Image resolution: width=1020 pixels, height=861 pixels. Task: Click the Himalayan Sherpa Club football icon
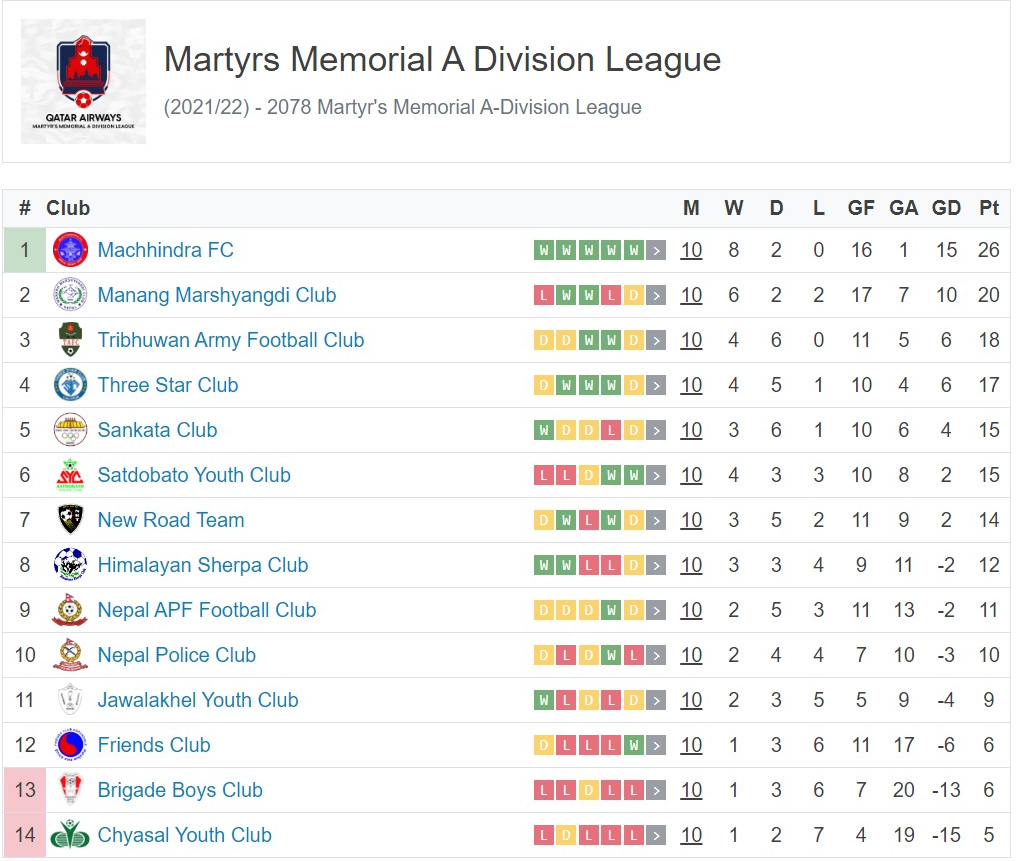point(70,565)
